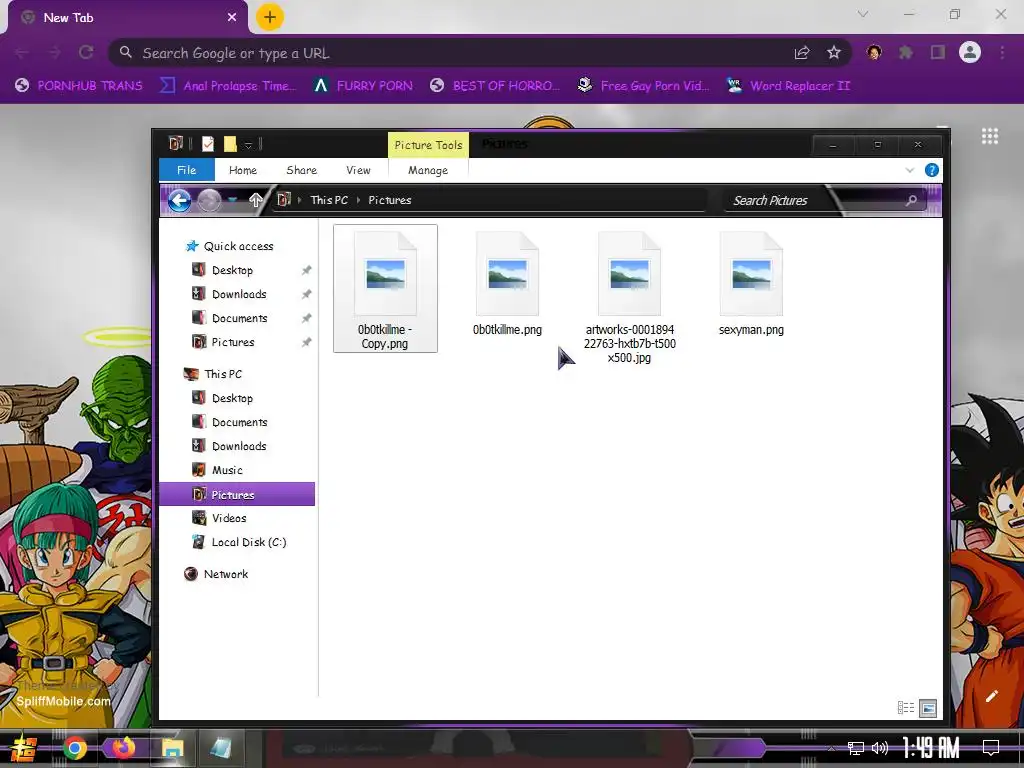
Task: Switch to details view layout
Action: (x=906, y=708)
